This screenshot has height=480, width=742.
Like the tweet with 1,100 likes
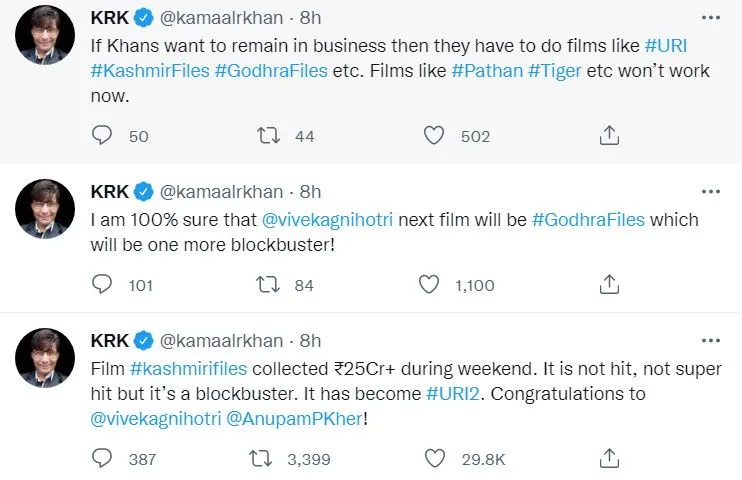[429, 284]
